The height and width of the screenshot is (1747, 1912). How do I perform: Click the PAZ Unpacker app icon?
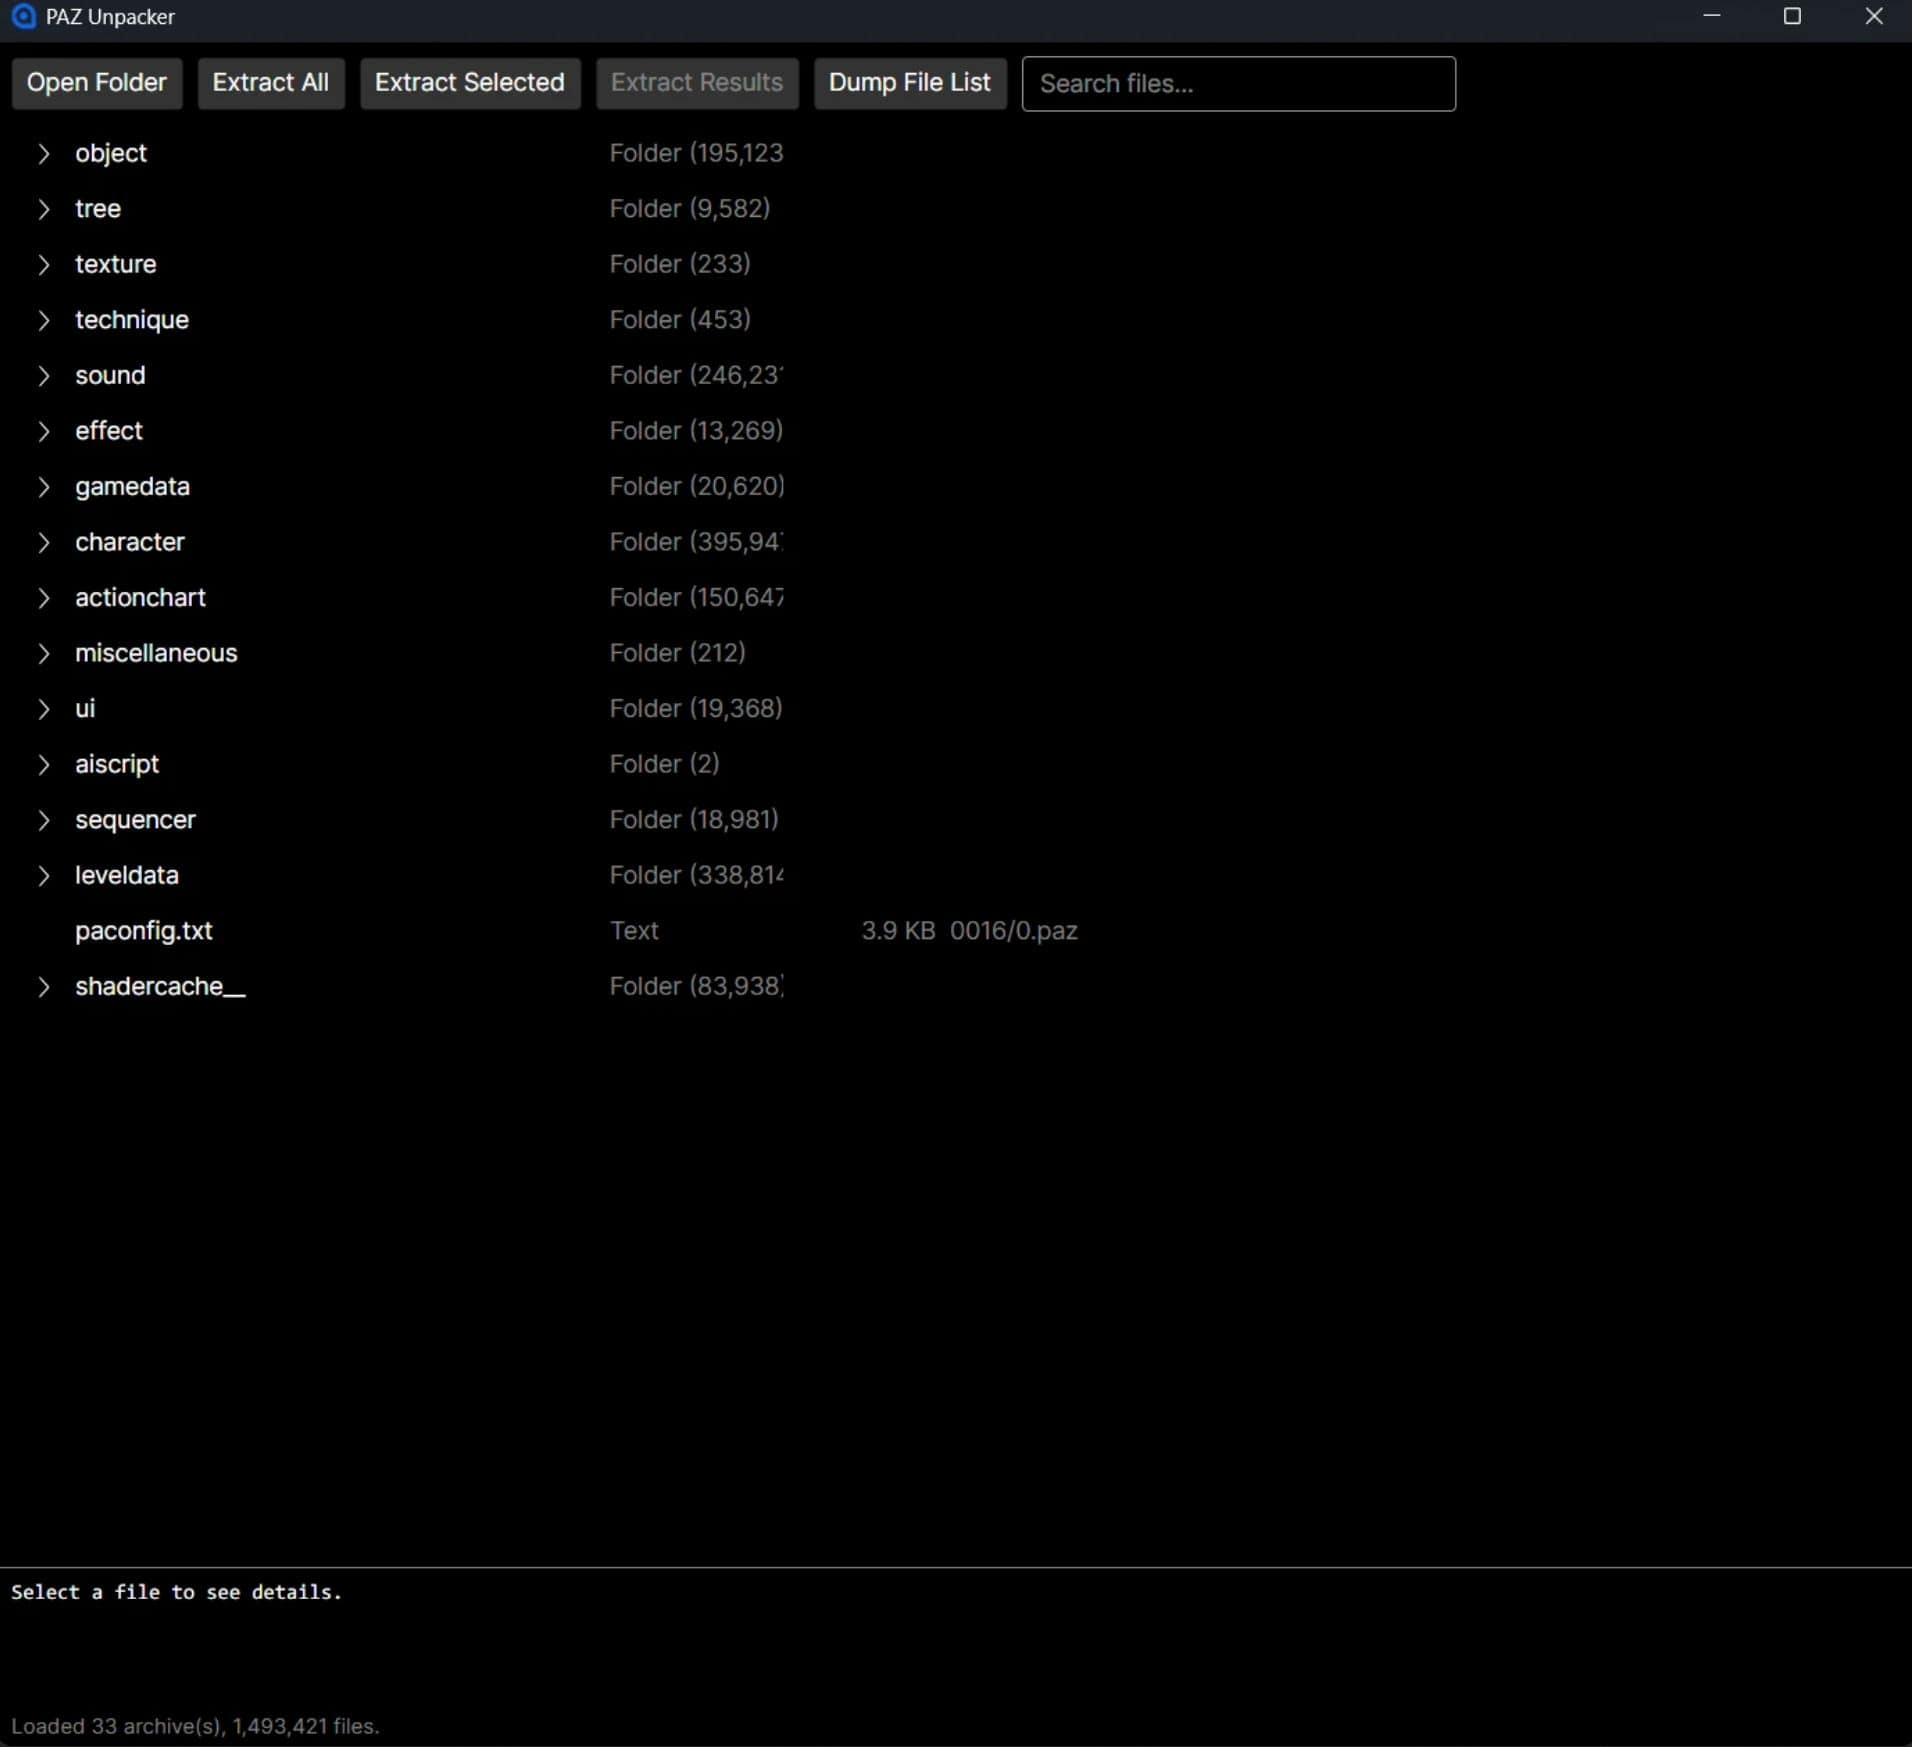click(x=23, y=17)
